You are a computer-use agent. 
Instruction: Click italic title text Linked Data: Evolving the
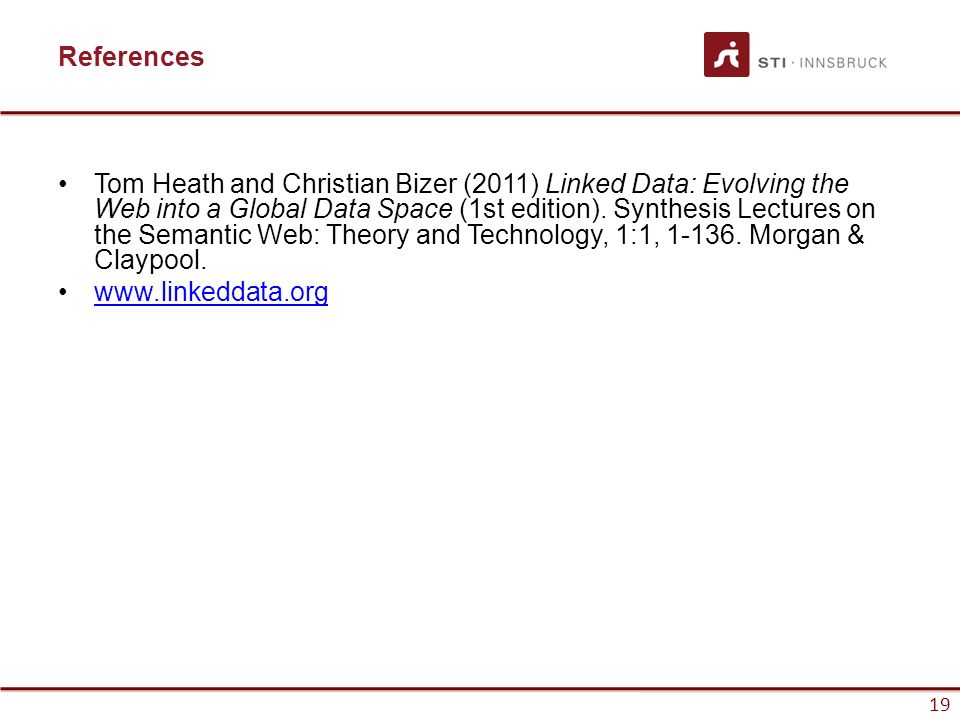click(x=697, y=184)
